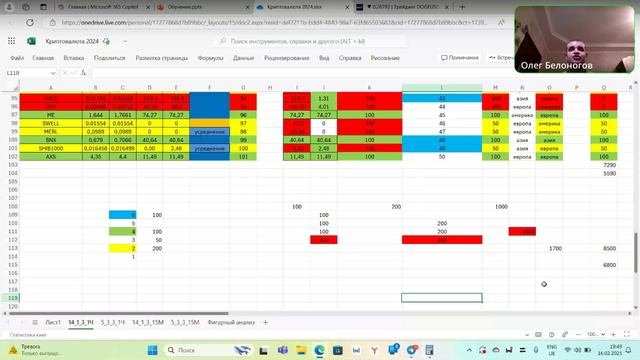The image size is (640, 360).
Task: Switch to the Главная ribbon tab
Action: (x=43, y=58)
